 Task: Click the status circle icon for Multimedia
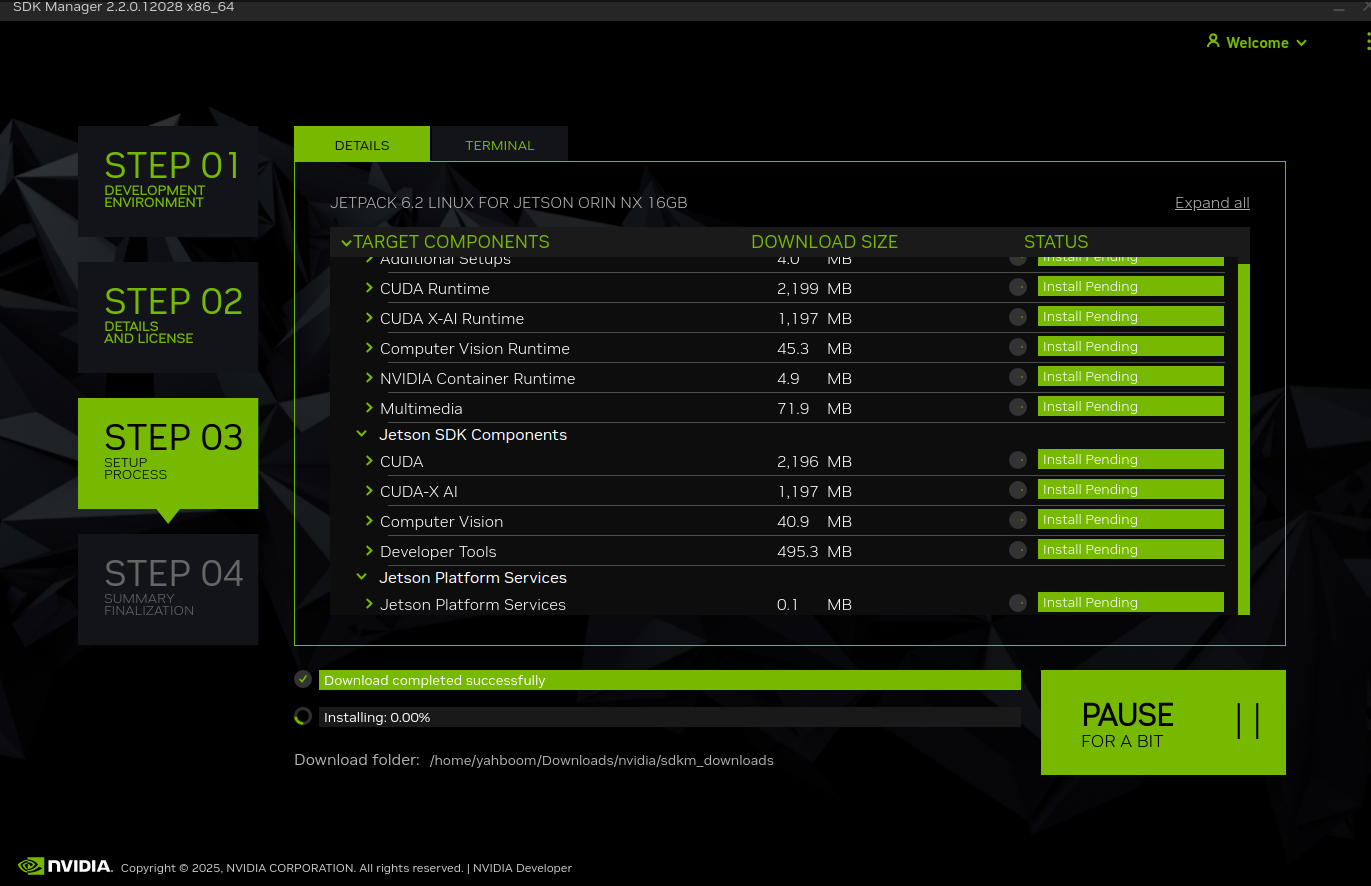click(1018, 407)
